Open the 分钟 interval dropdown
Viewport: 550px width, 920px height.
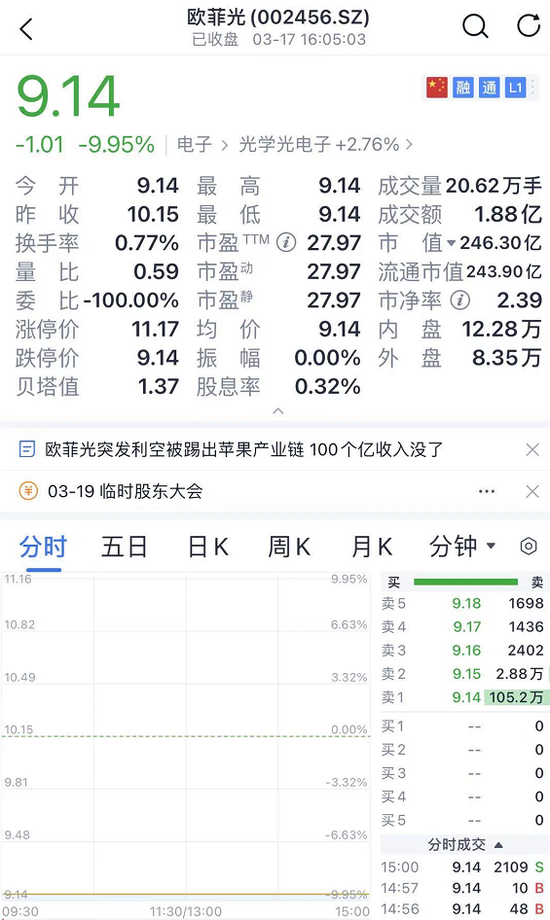463,546
